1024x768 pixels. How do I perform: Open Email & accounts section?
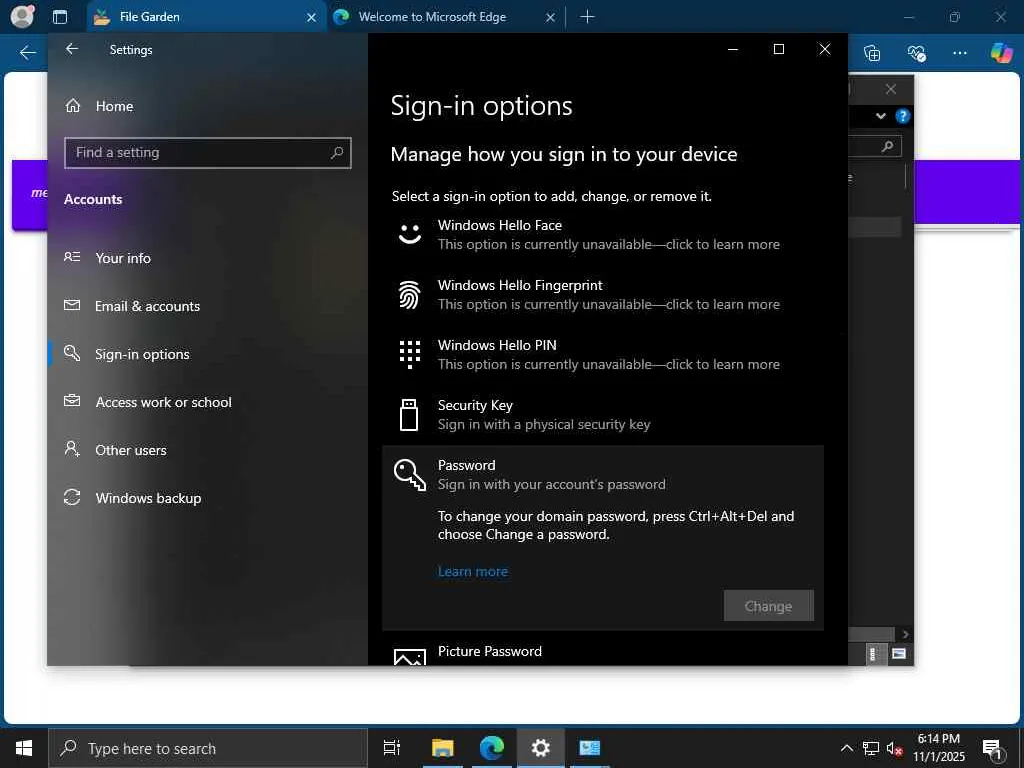[x=147, y=306]
